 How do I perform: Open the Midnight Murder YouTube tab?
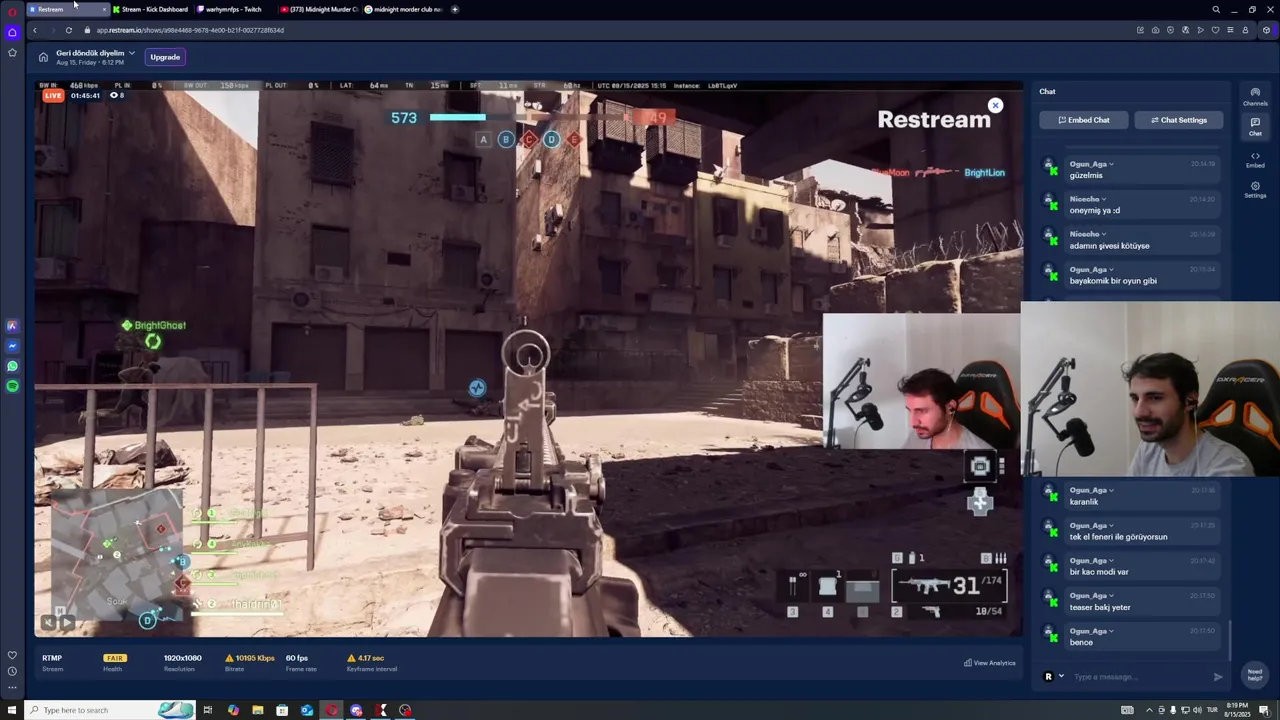318,9
